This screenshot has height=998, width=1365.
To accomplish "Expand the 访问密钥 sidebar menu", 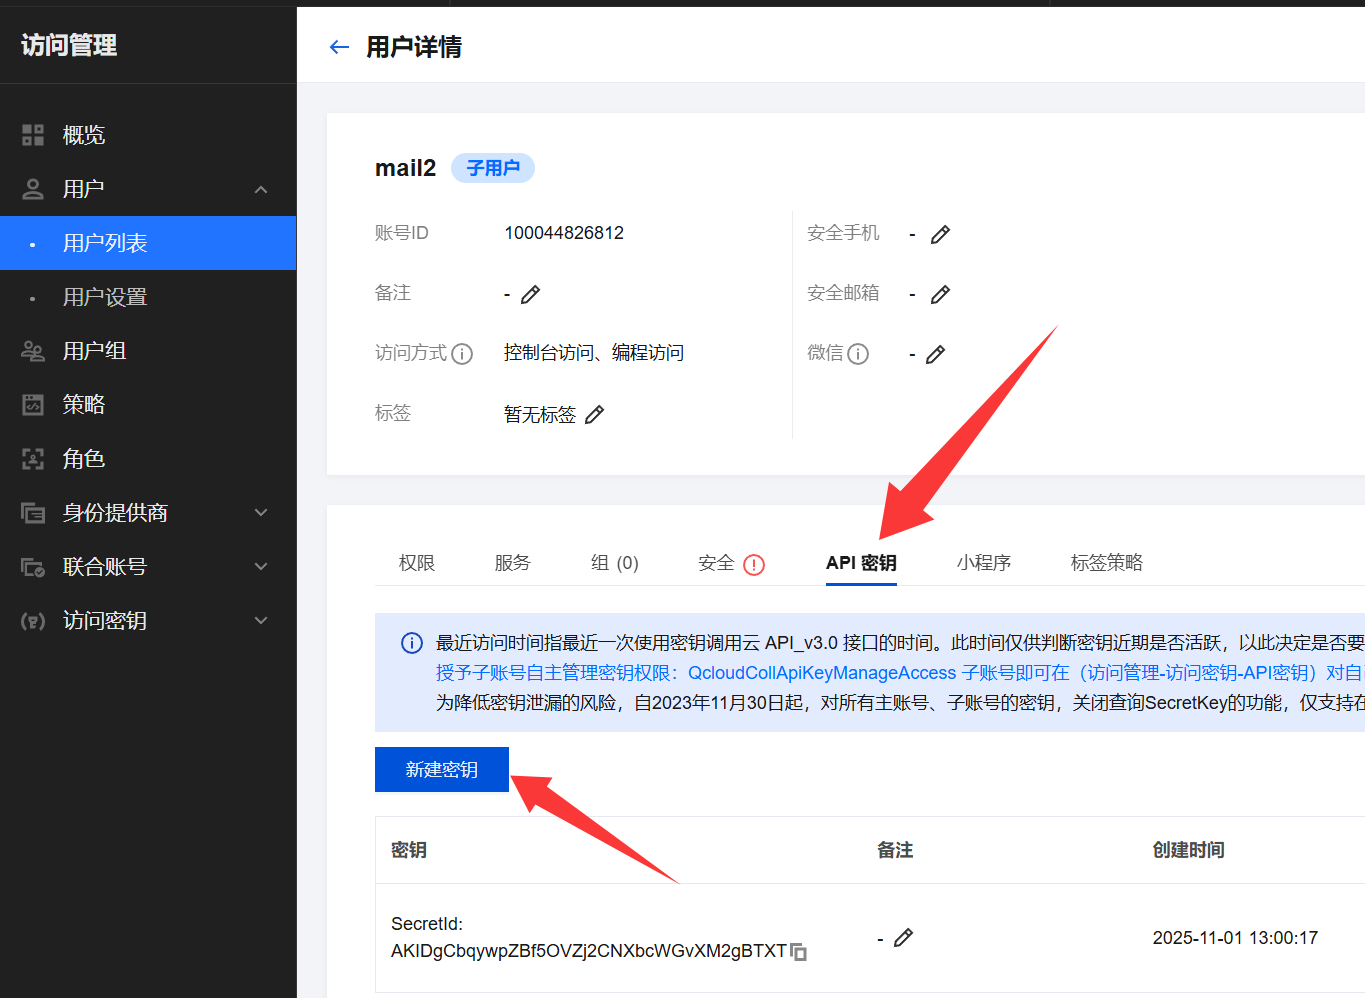I will click(x=261, y=621).
